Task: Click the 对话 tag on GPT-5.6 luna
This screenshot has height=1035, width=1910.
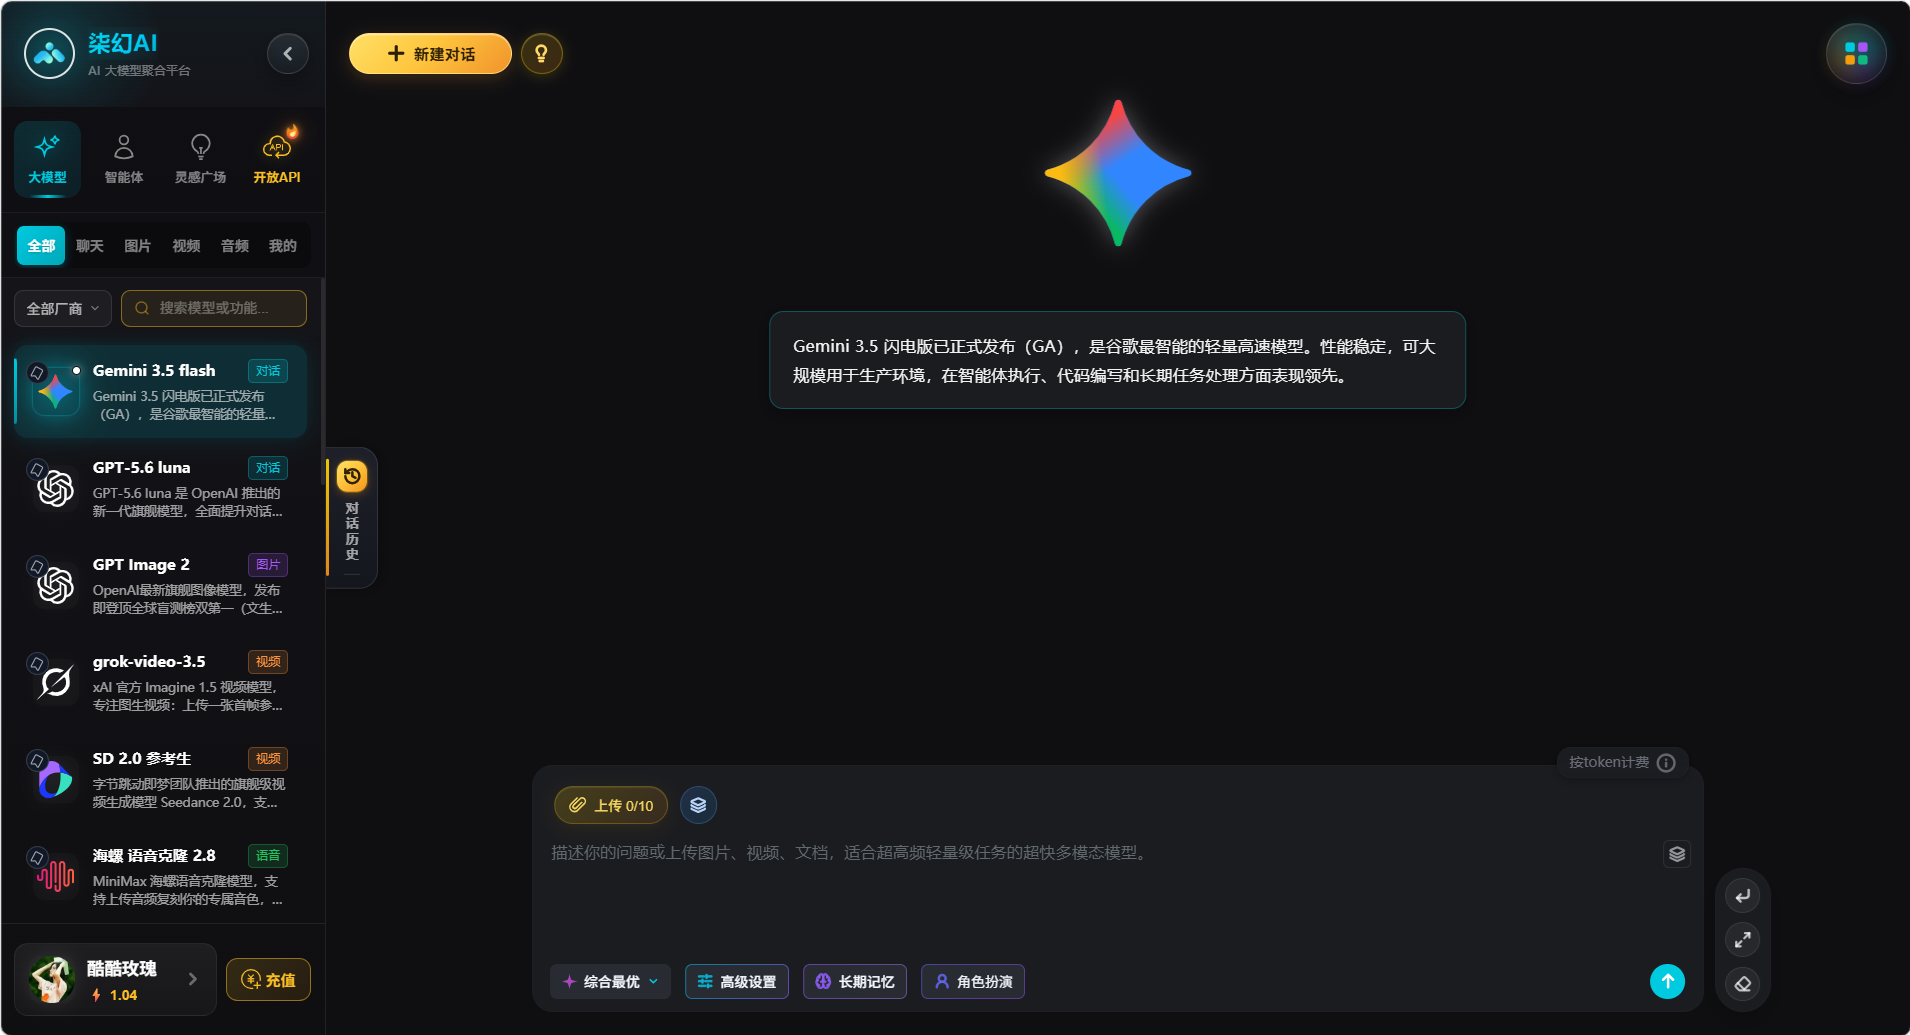Action: tap(268, 468)
